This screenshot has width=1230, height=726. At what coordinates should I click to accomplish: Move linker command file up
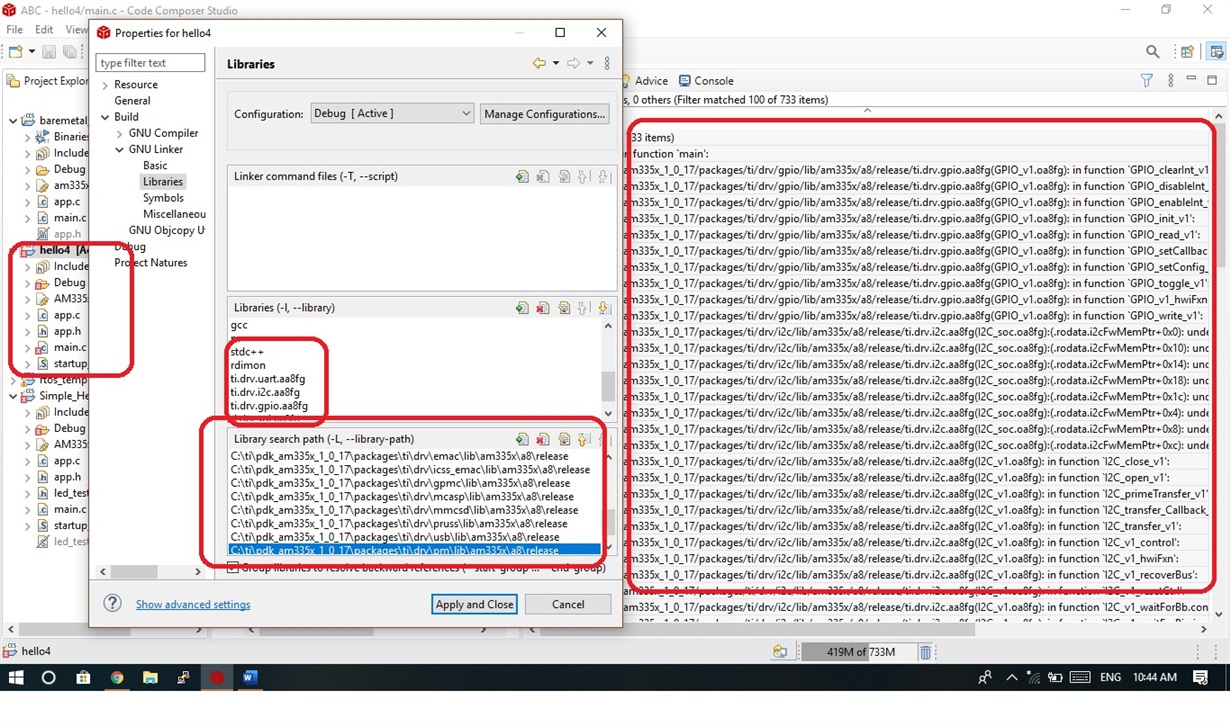click(583, 177)
